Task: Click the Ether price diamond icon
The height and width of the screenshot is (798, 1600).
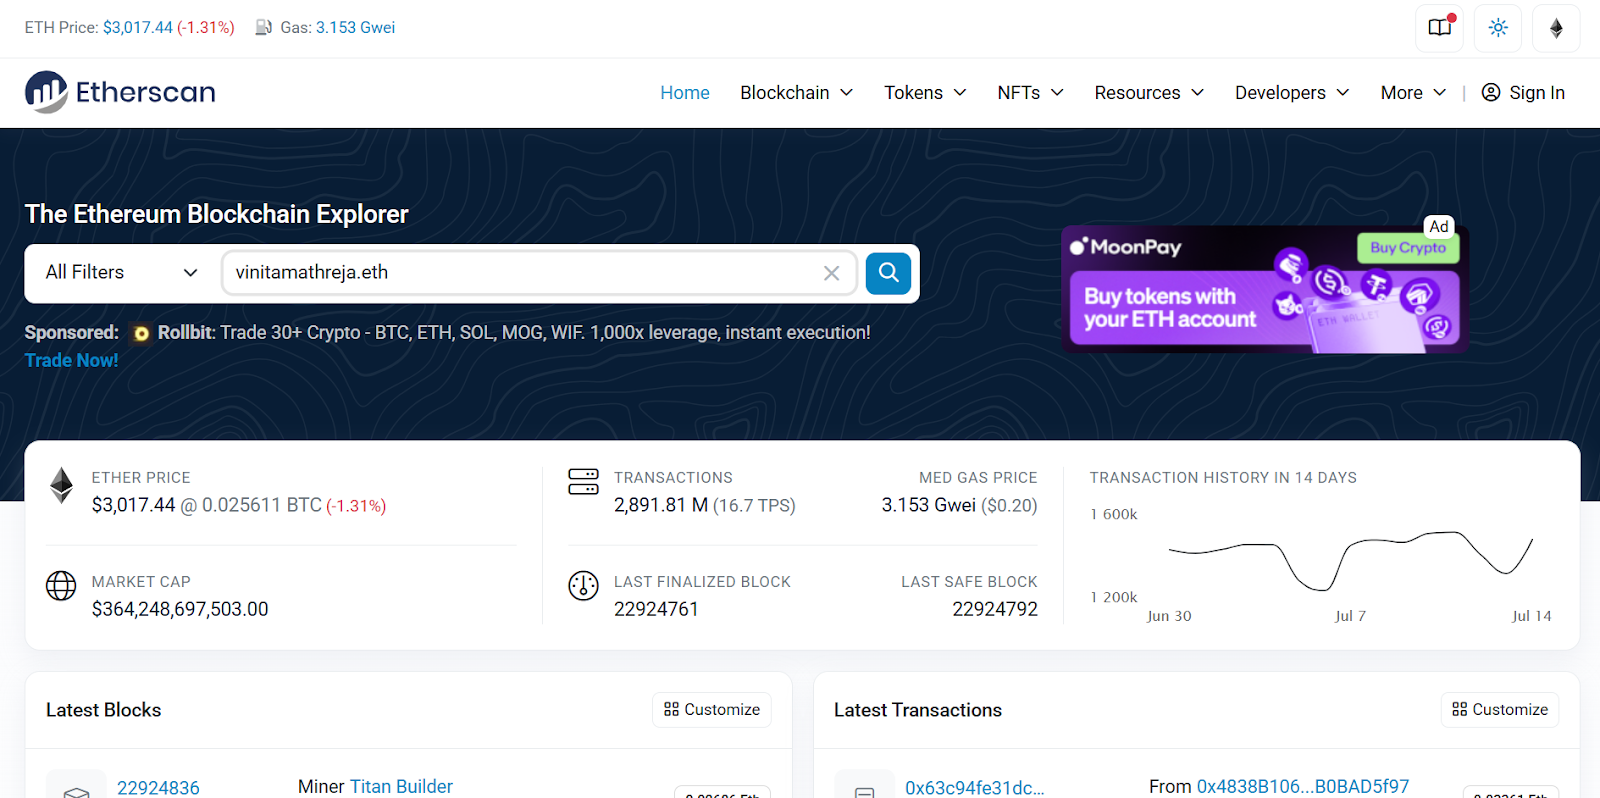Action: click(x=62, y=485)
